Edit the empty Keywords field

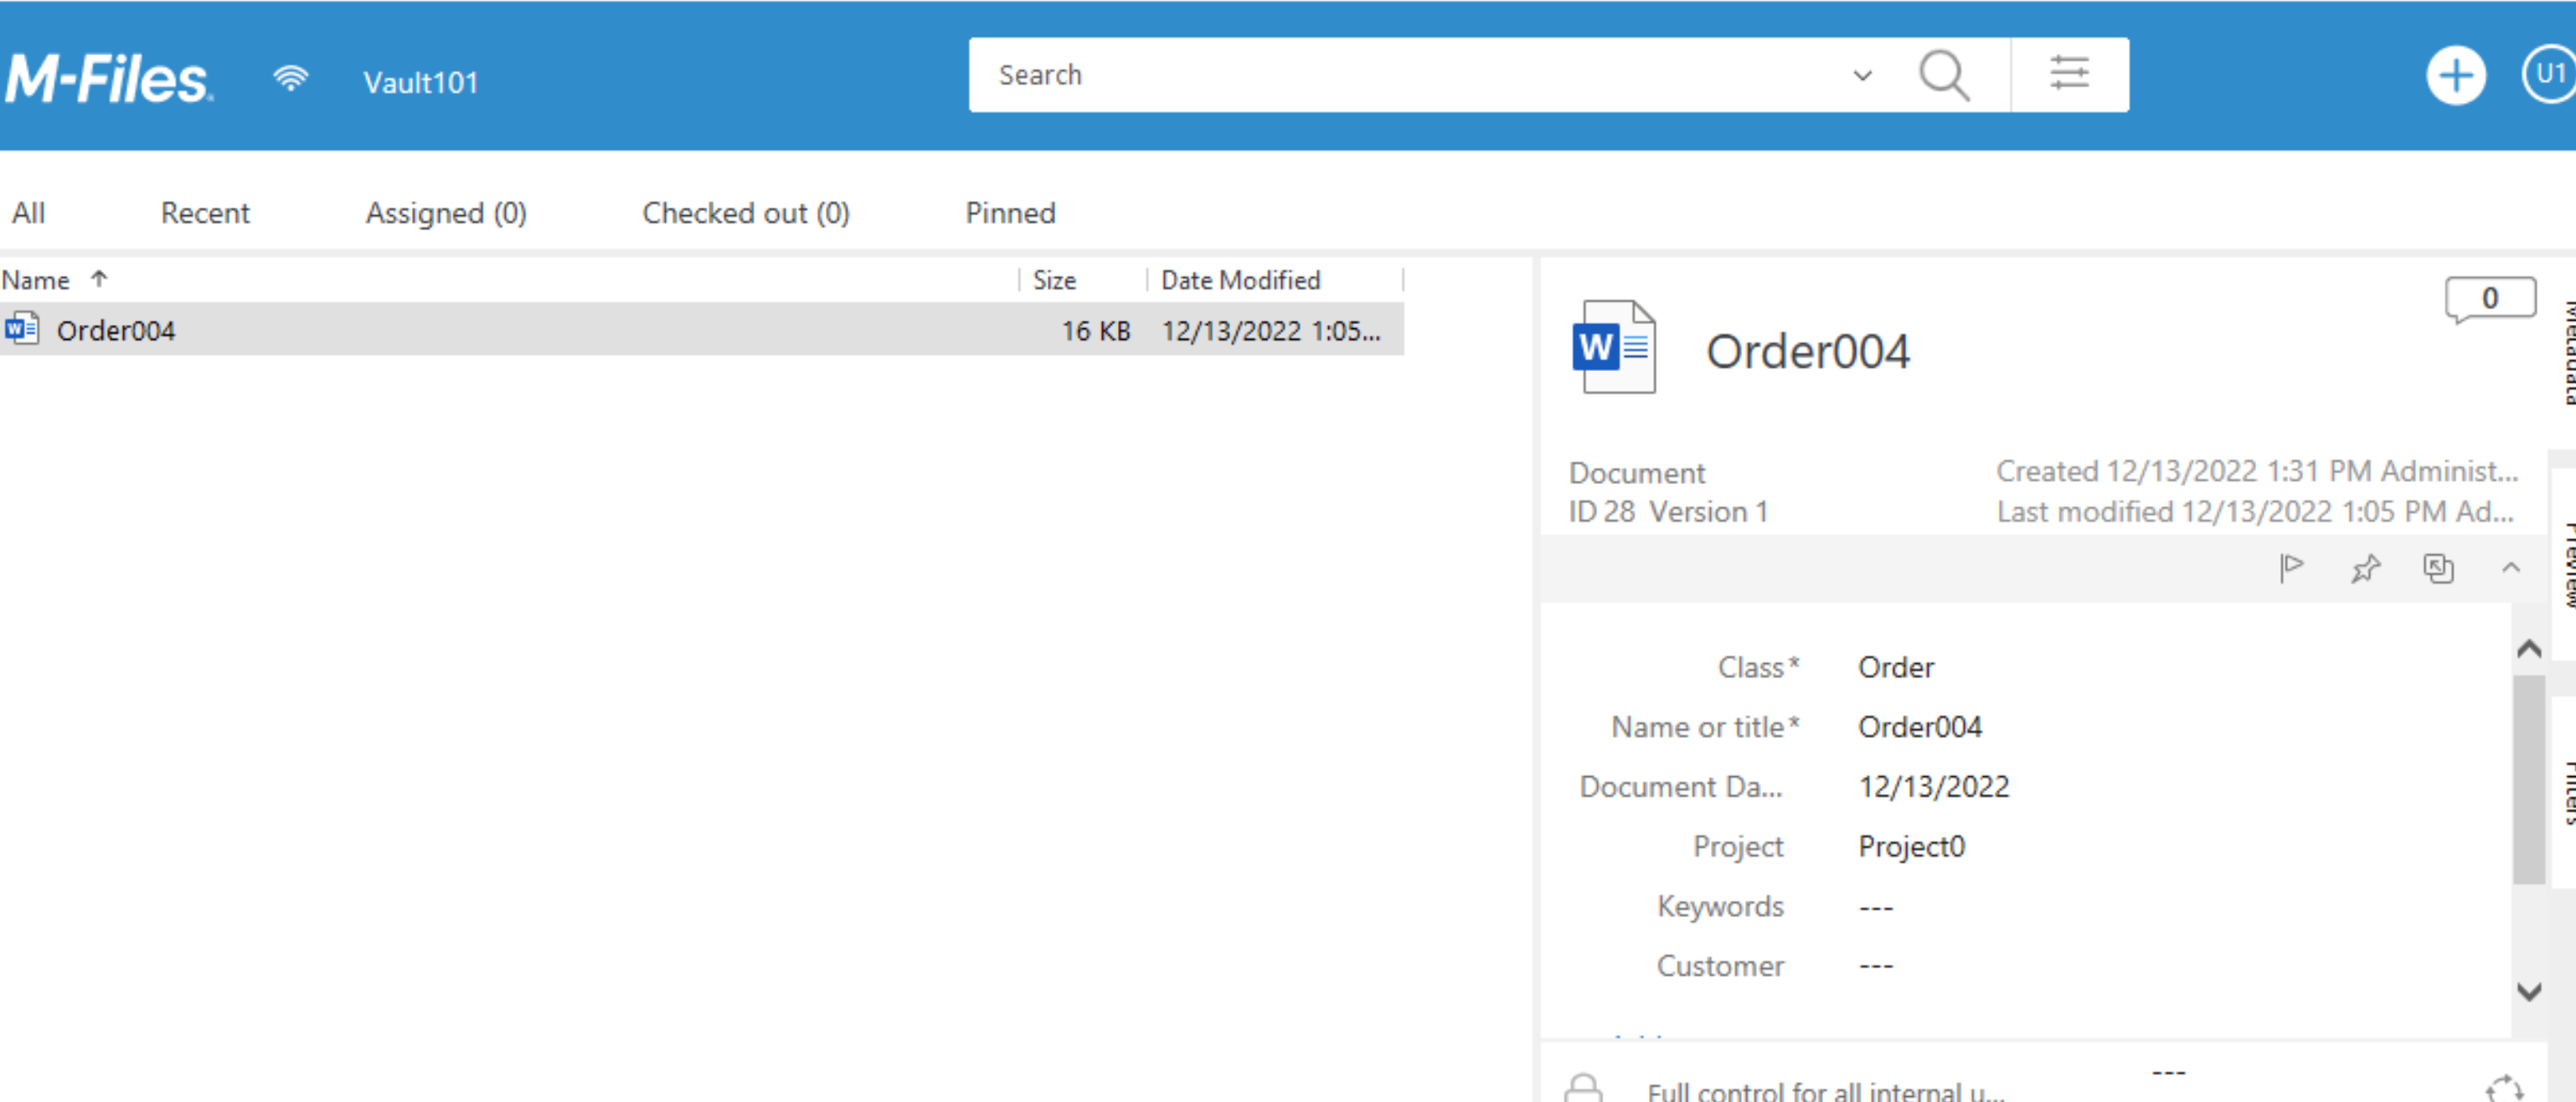coord(1876,907)
